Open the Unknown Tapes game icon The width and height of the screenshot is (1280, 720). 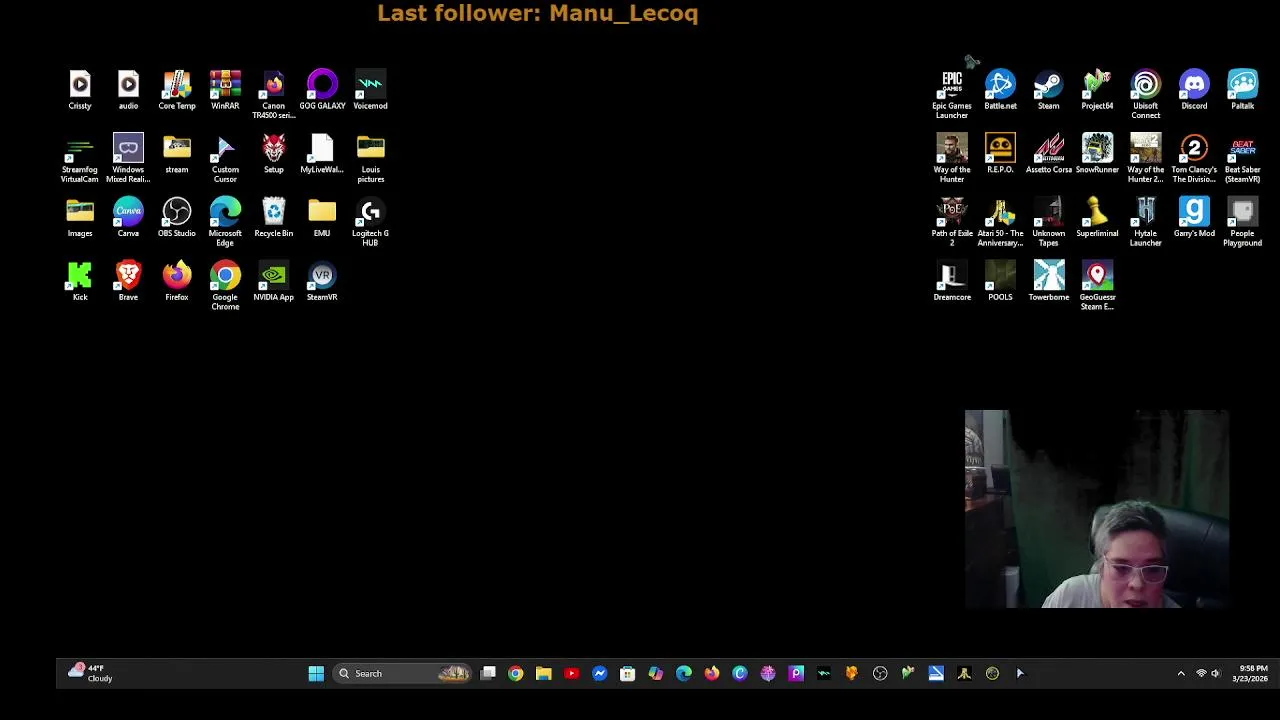click(x=1048, y=223)
